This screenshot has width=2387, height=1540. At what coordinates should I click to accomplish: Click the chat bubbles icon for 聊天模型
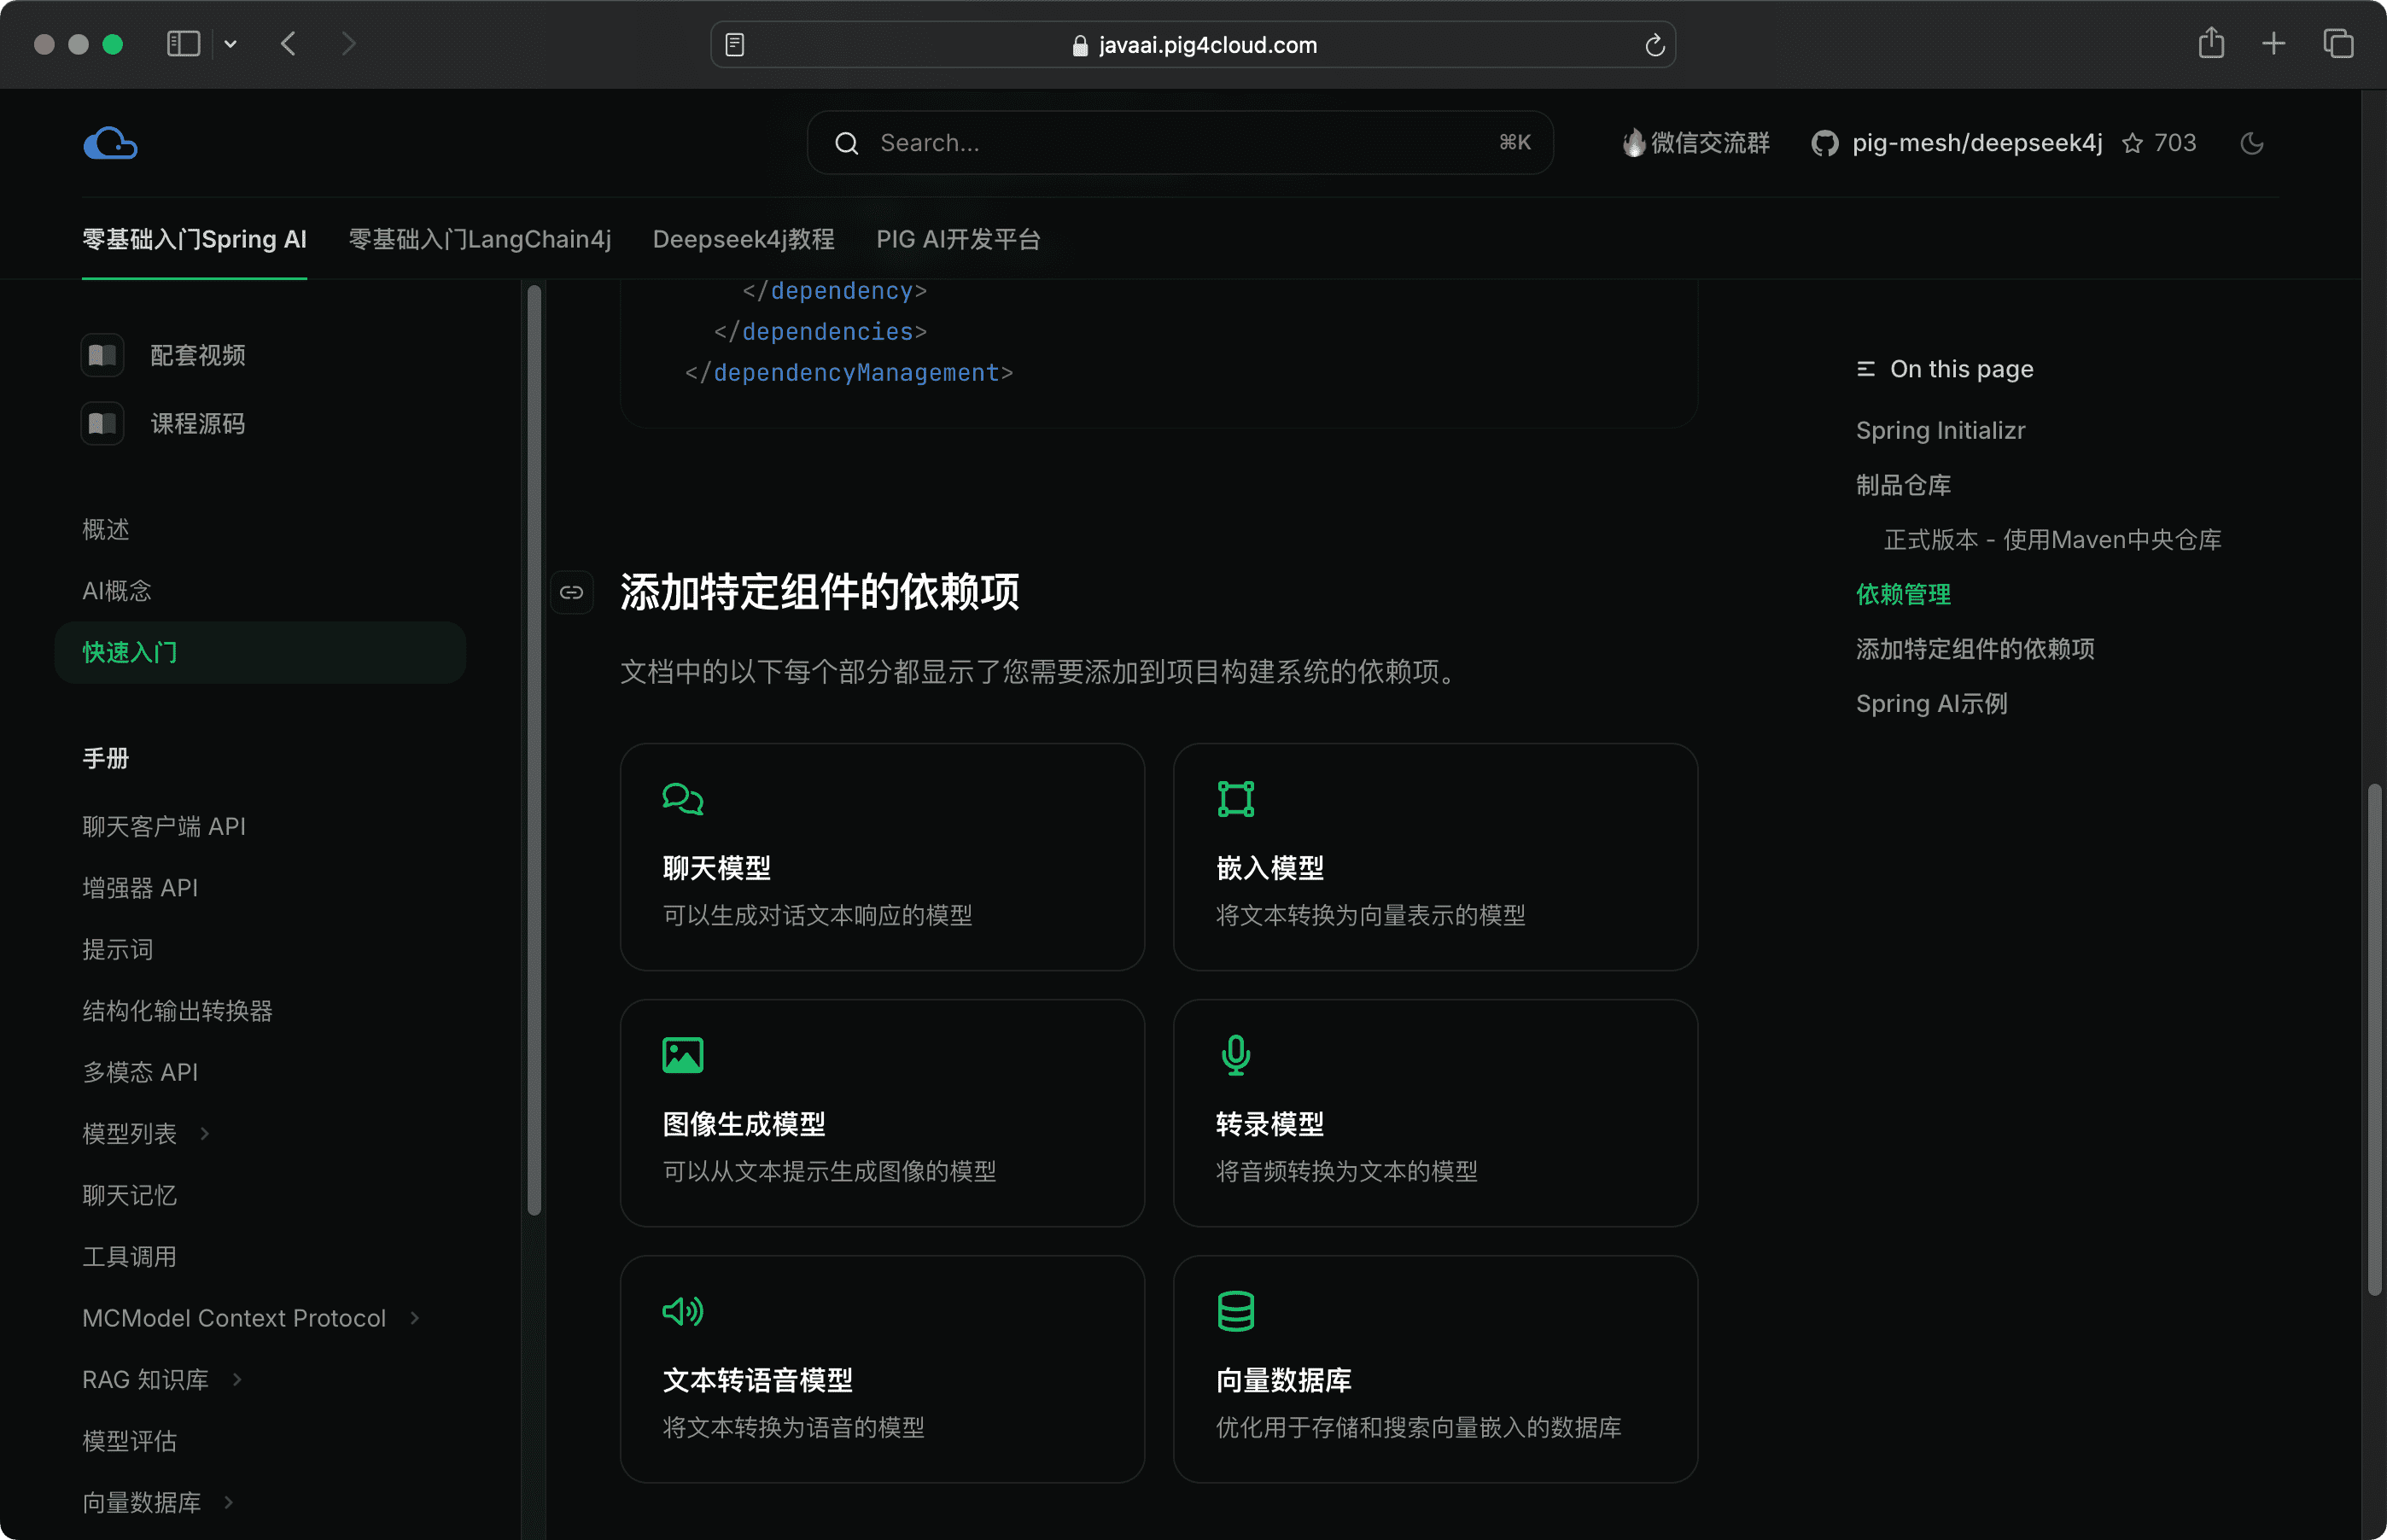point(683,798)
